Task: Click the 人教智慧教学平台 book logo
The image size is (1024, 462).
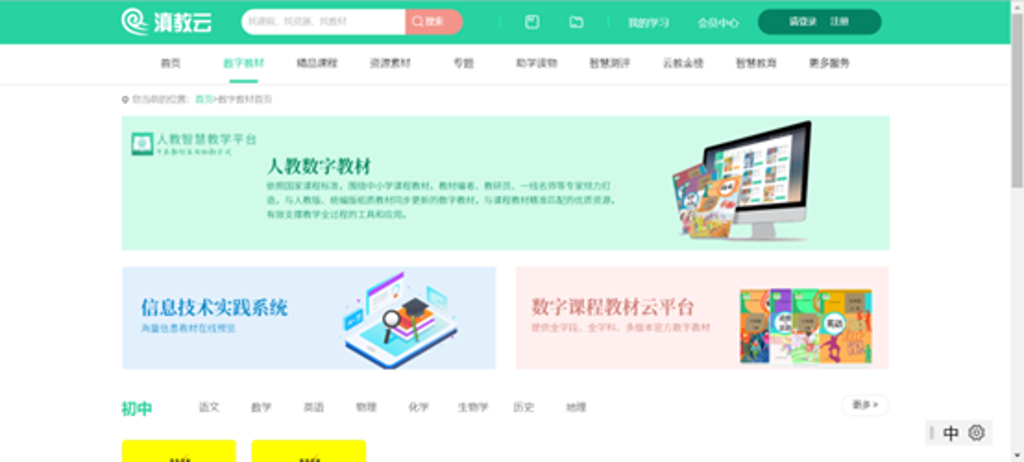Action: (142, 144)
